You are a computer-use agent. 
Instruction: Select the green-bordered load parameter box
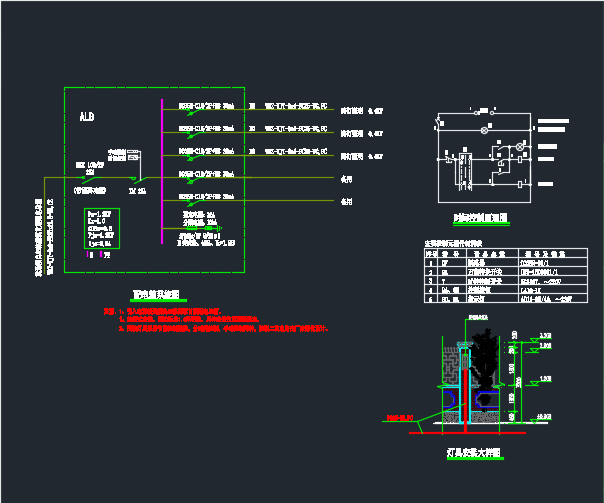(102, 228)
